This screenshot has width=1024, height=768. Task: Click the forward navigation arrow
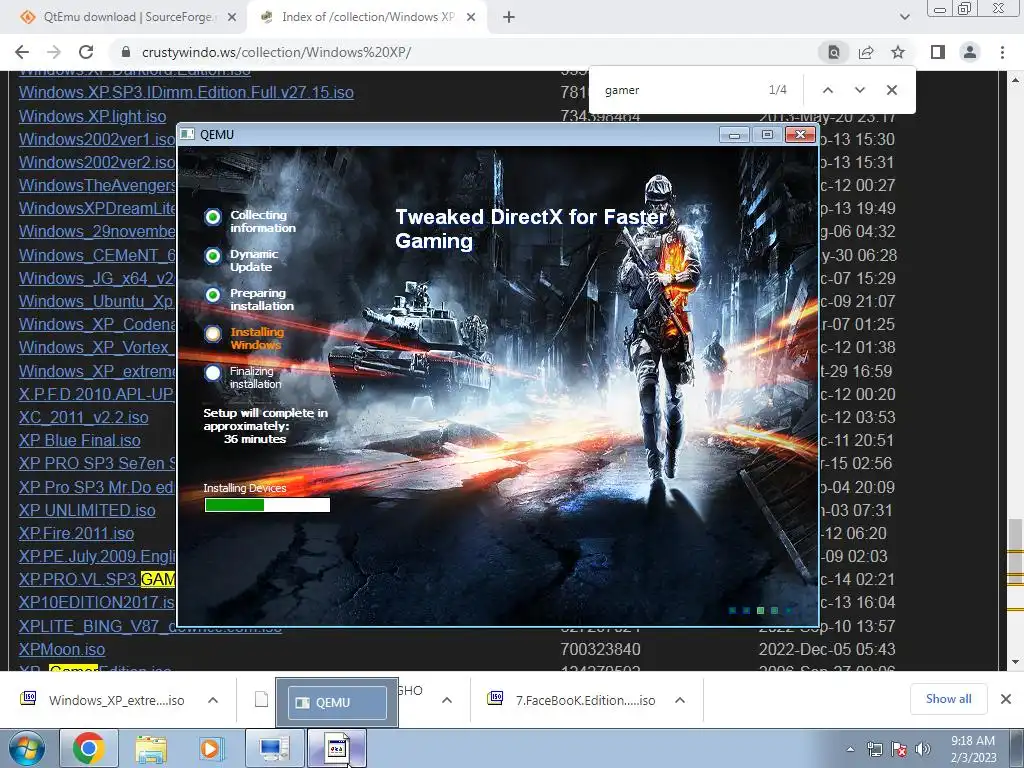[x=54, y=52]
